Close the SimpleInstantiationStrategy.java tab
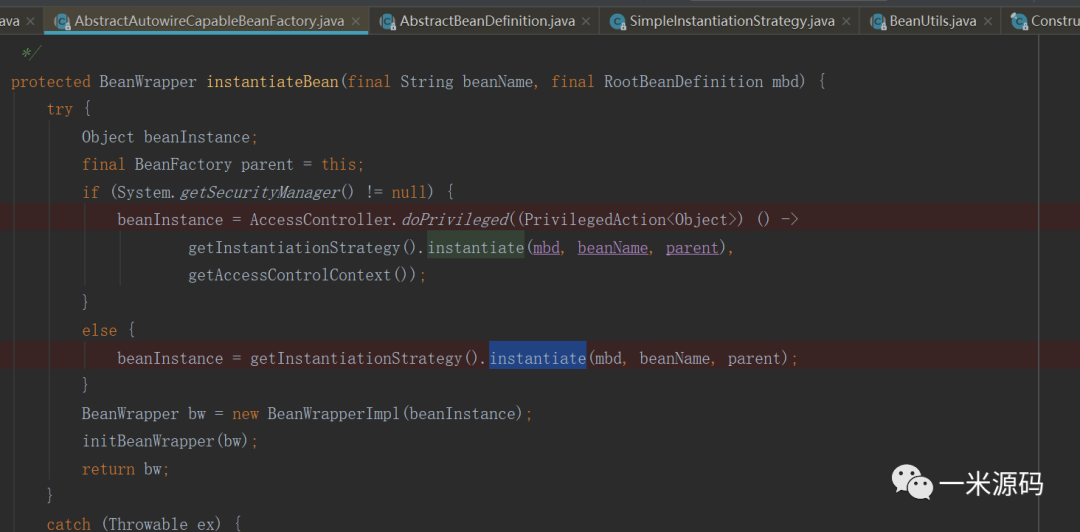Screen dimensions: 1080x532 coord(847,21)
